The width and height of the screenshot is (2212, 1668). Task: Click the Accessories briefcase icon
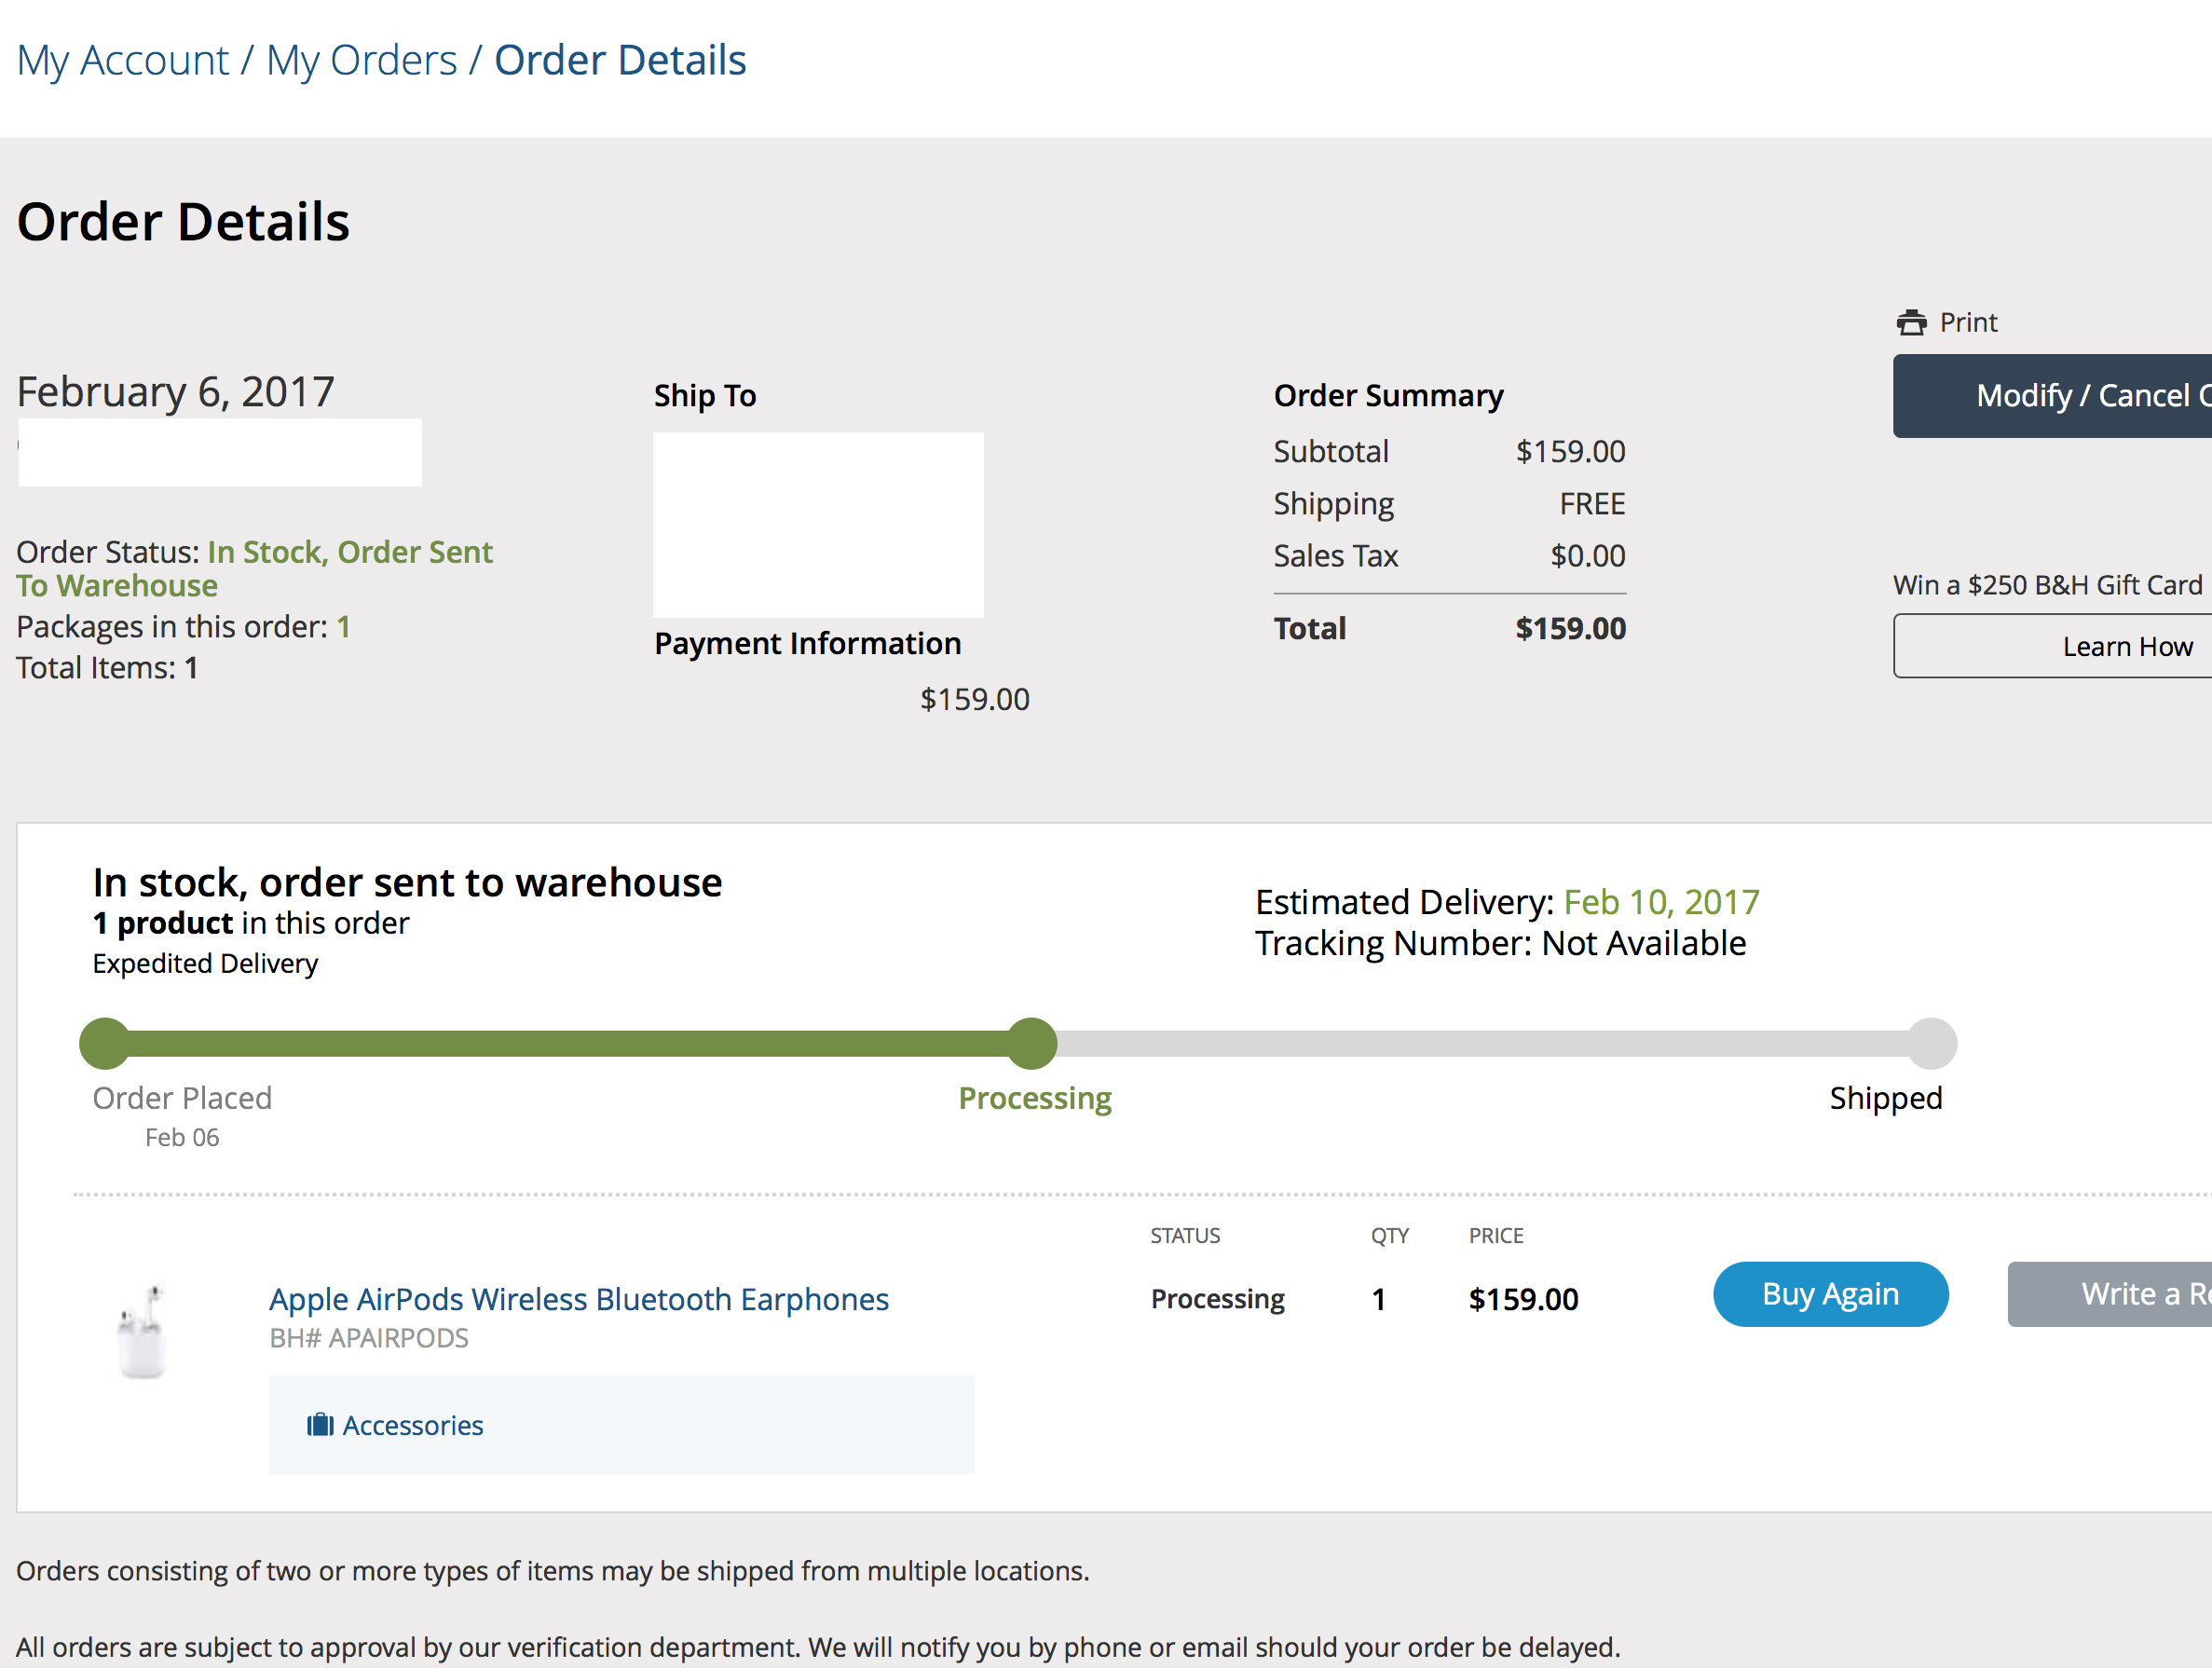click(320, 1424)
